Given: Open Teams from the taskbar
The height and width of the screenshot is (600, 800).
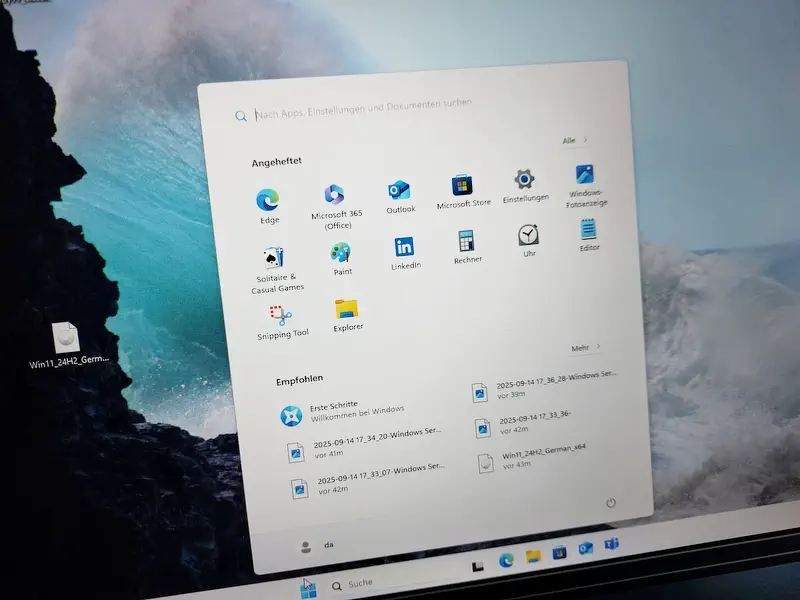Looking at the screenshot, I should pos(612,544).
